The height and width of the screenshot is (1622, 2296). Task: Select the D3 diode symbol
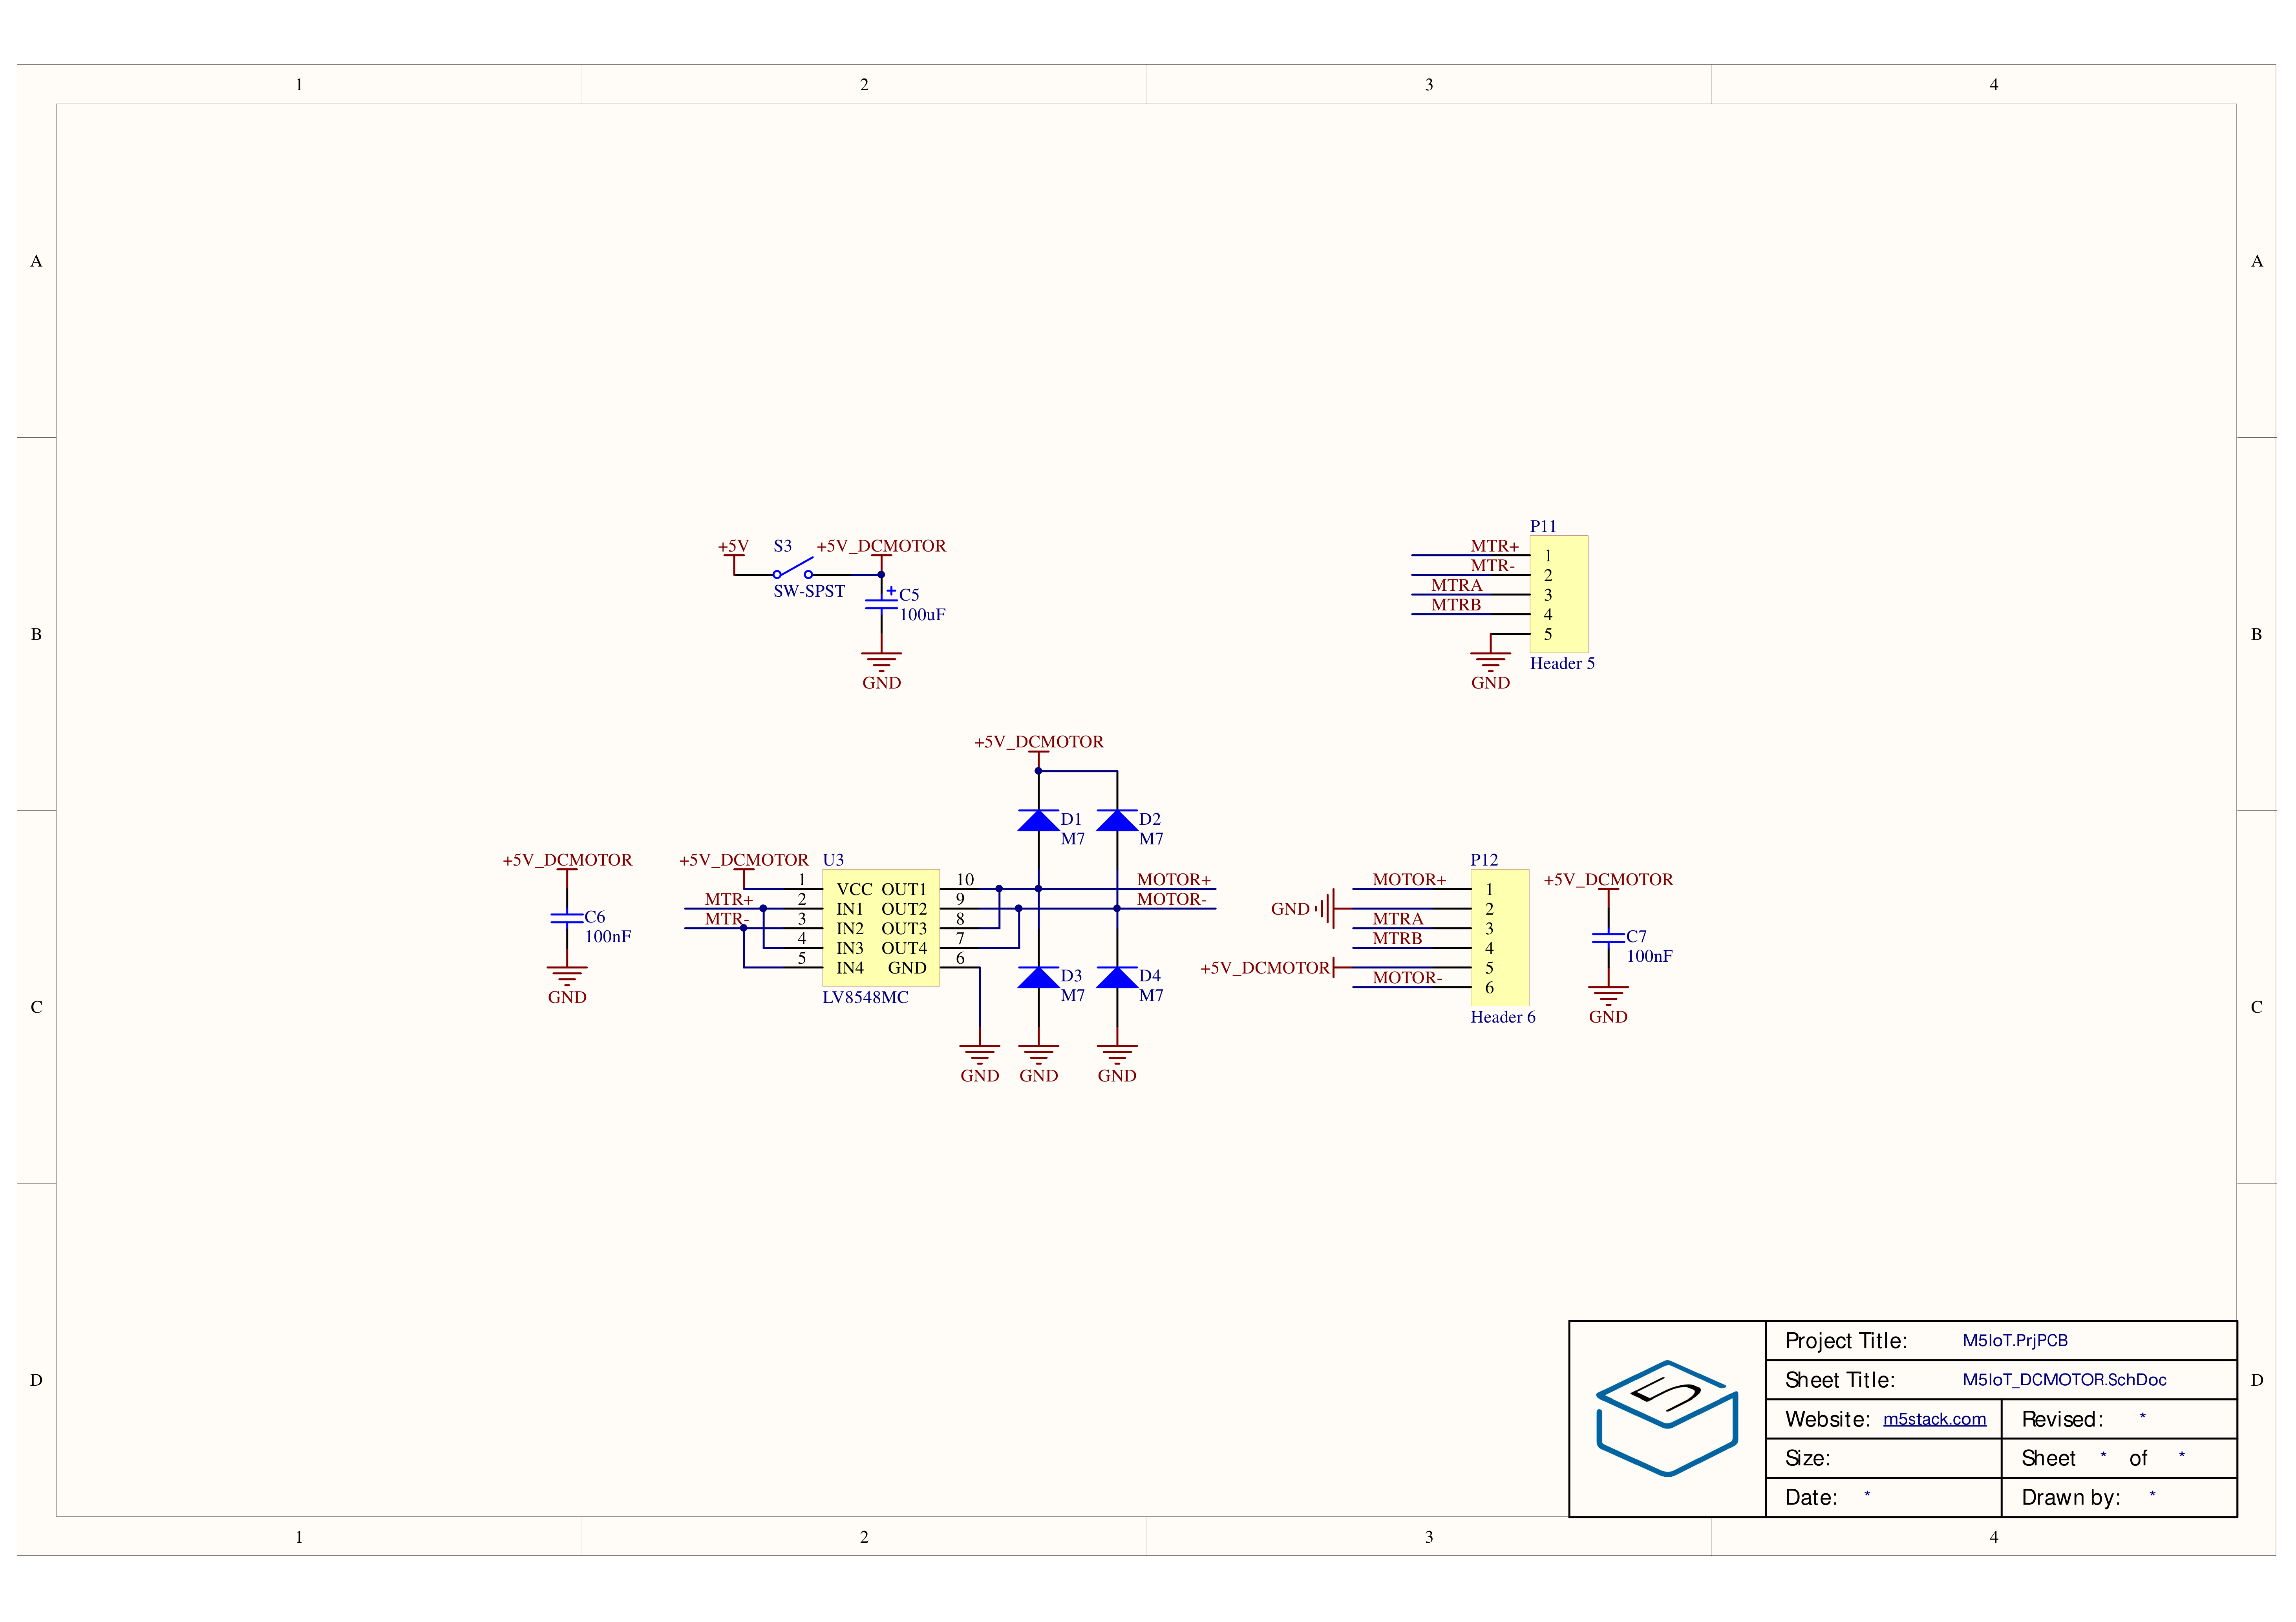(x=1038, y=978)
